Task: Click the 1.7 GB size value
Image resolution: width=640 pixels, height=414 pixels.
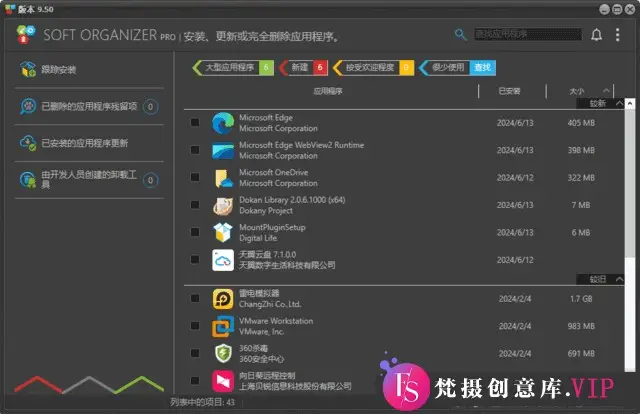Action: (581, 299)
